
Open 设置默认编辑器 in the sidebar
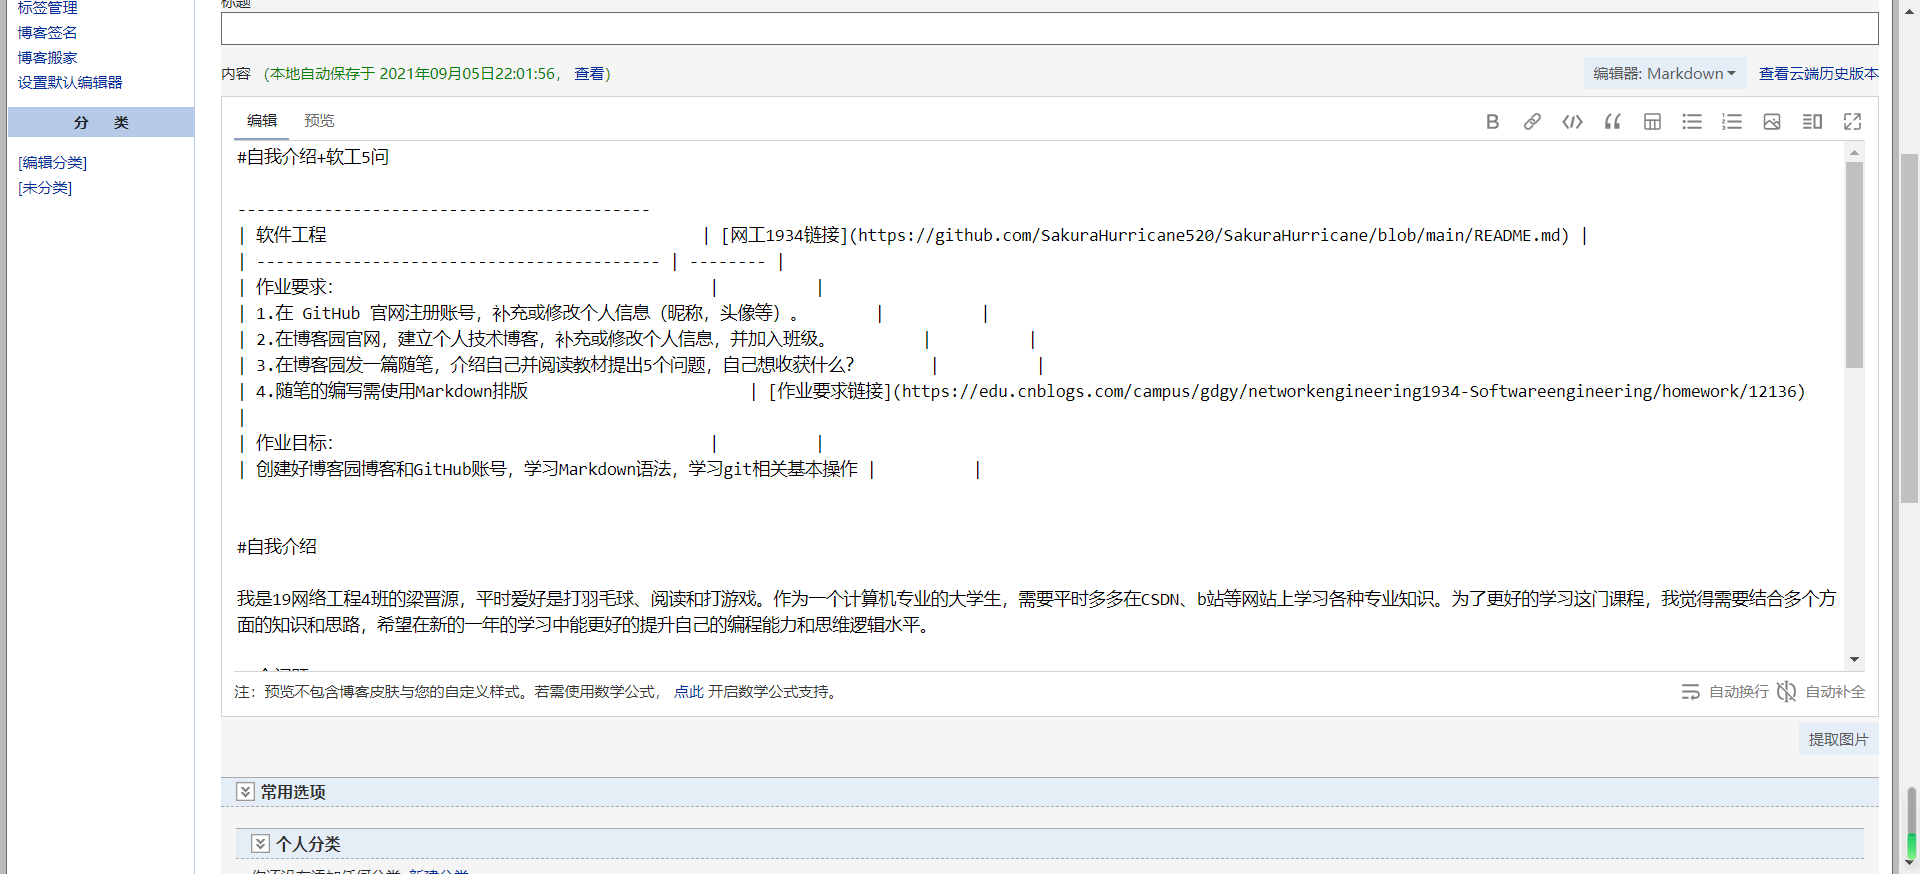point(70,82)
